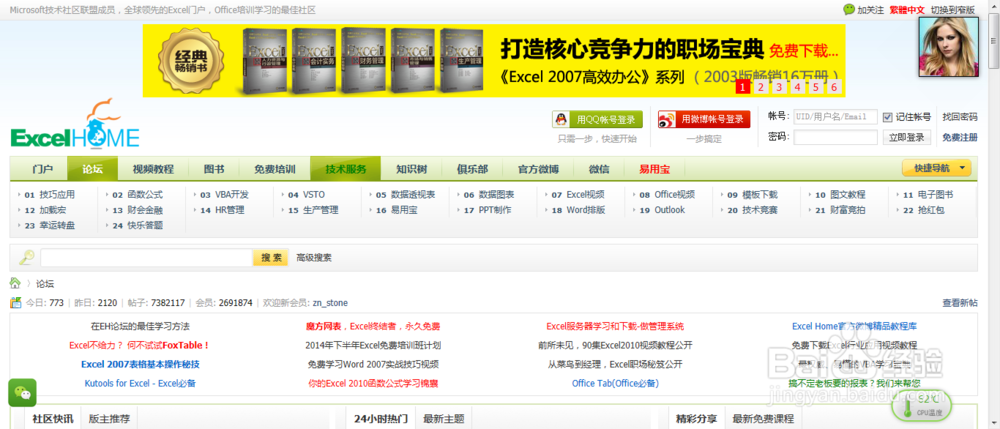Open the 19 Outlook board
1000x429 pixels.
point(662,210)
